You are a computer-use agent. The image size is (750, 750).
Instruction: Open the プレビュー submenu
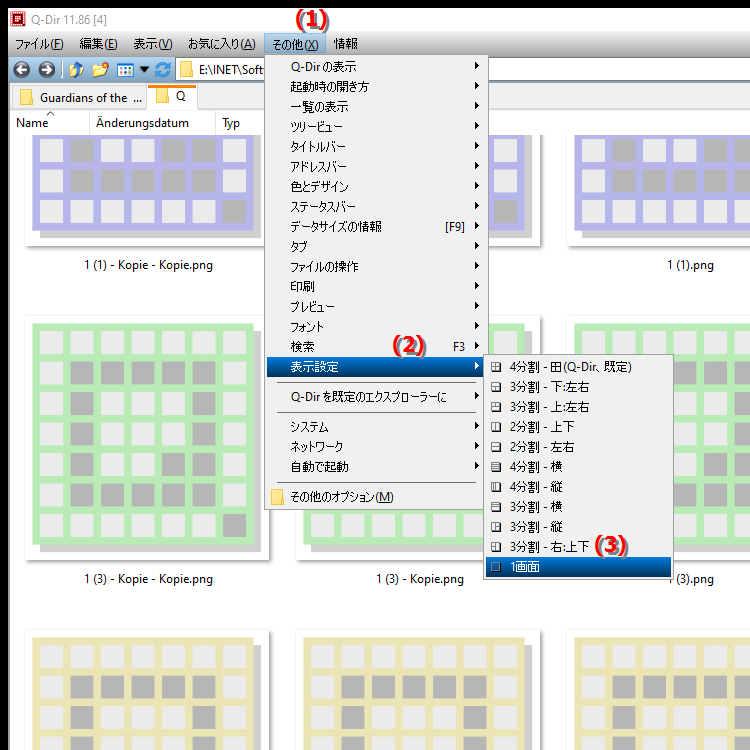click(376, 307)
